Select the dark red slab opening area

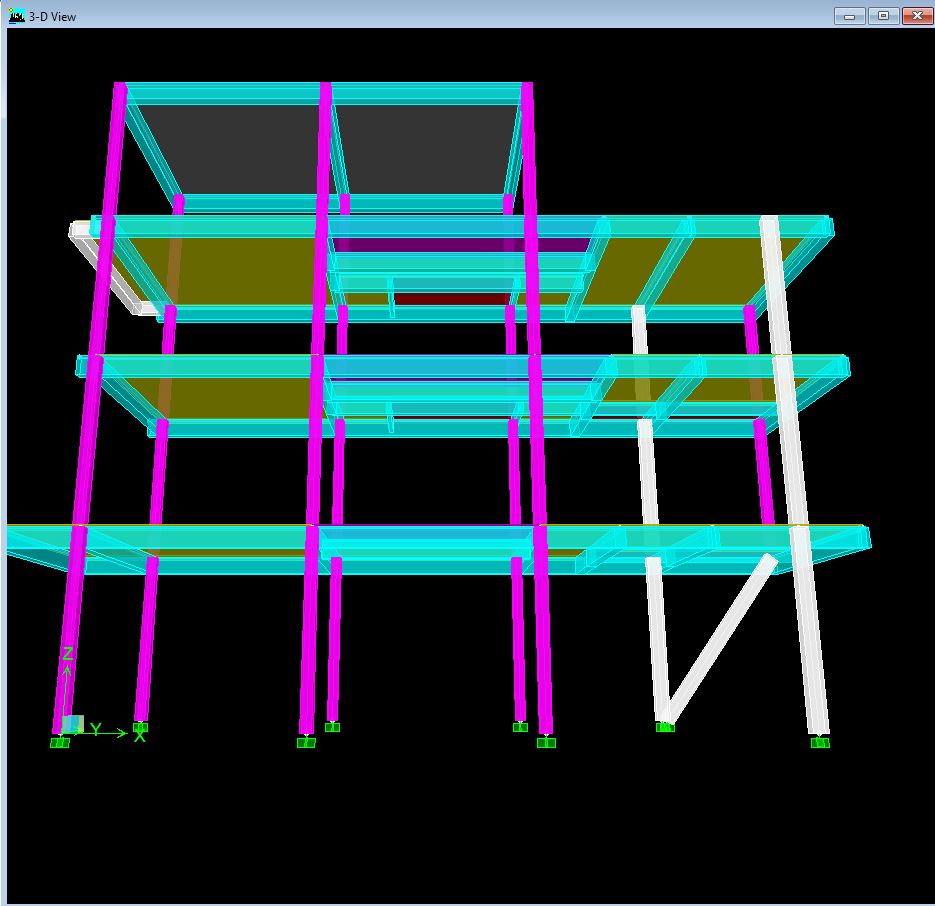tap(451, 299)
